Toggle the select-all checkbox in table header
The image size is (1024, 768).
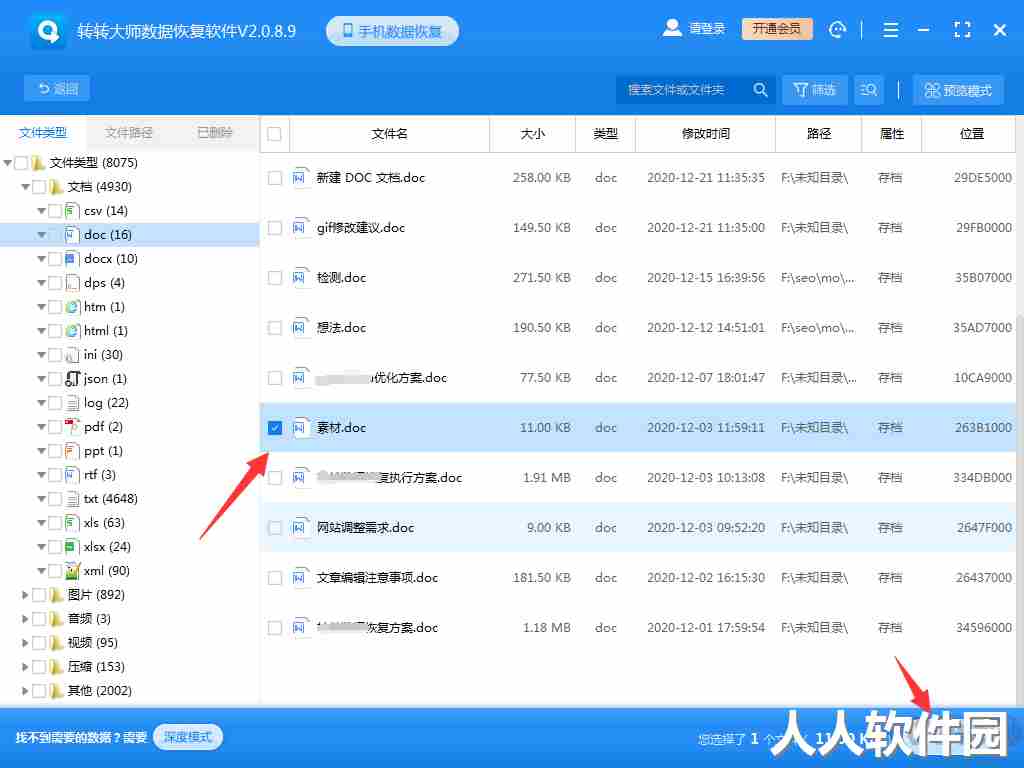pos(274,134)
